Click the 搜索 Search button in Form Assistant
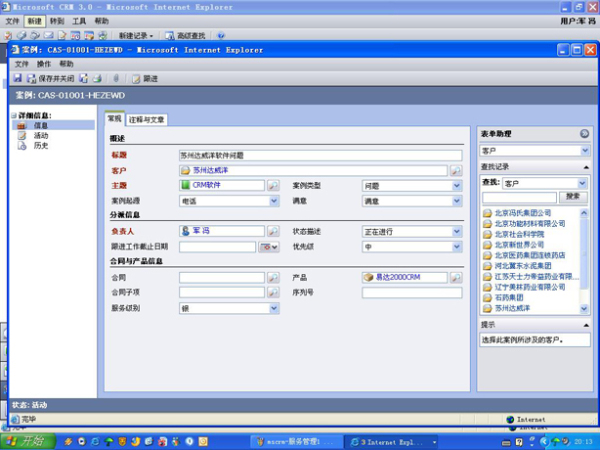The image size is (600, 450). pos(573,197)
